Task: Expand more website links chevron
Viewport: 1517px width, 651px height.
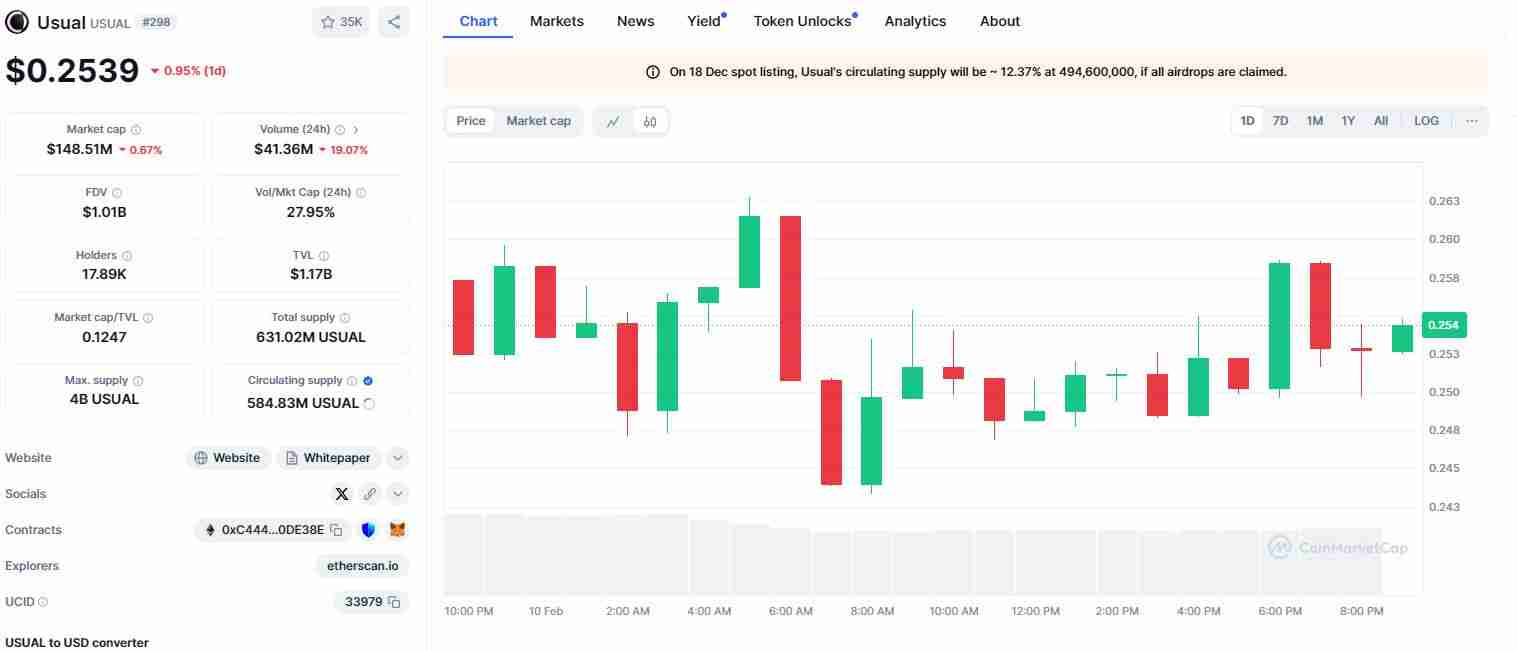Action: click(x=397, y=458)
